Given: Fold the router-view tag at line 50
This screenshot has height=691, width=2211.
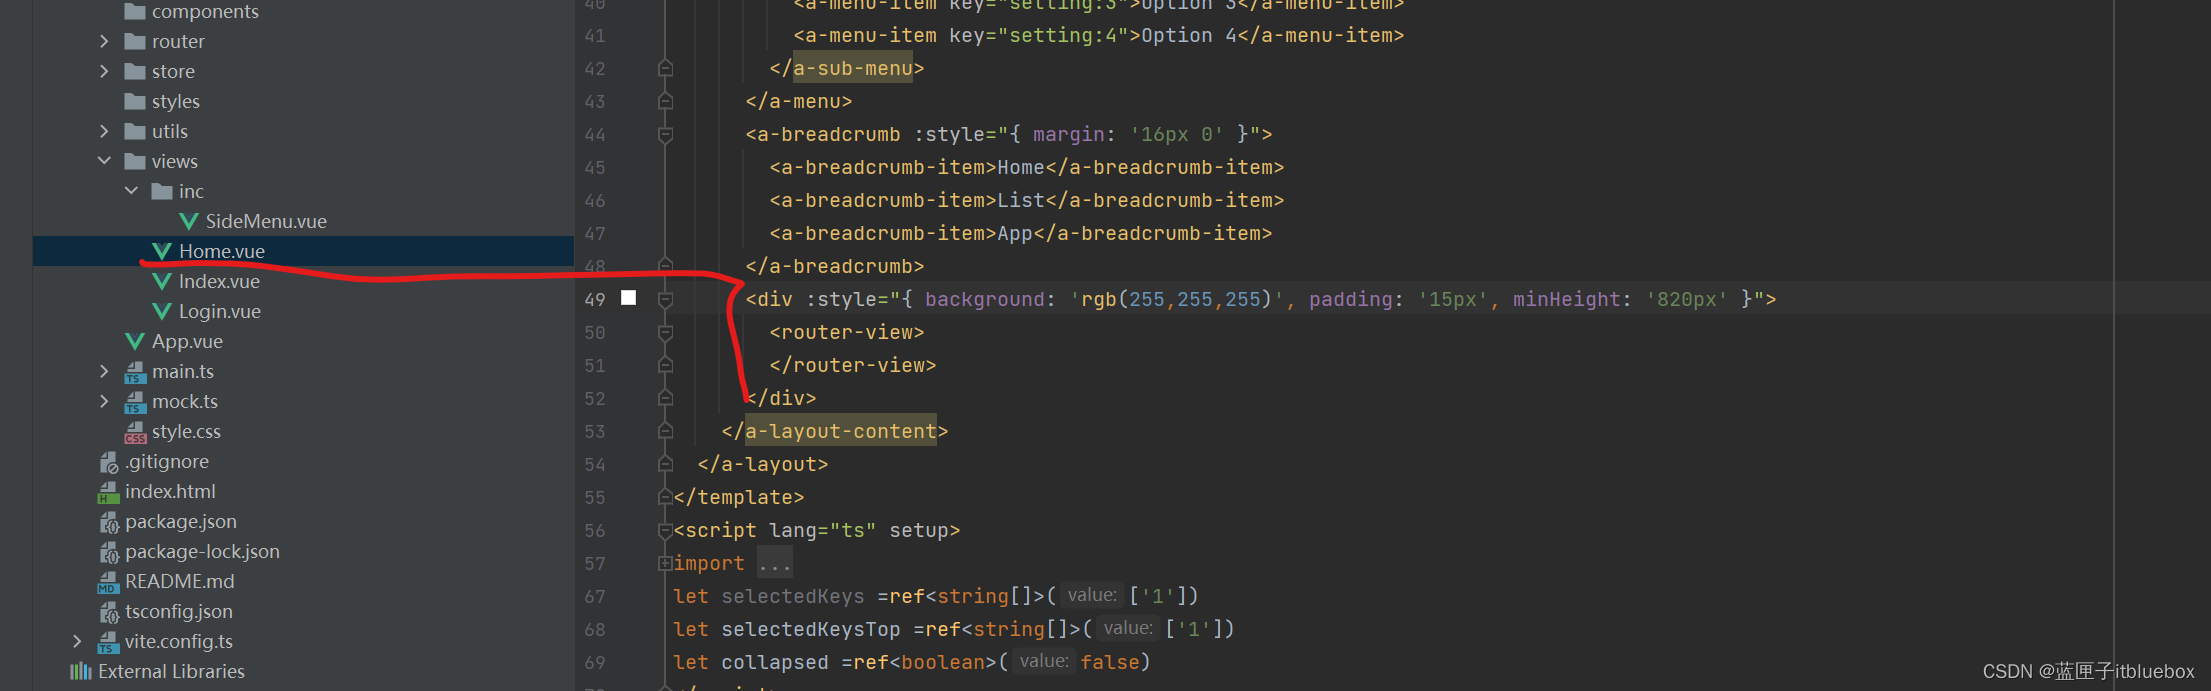Looking at the screenshot, I should click(665, 332).
